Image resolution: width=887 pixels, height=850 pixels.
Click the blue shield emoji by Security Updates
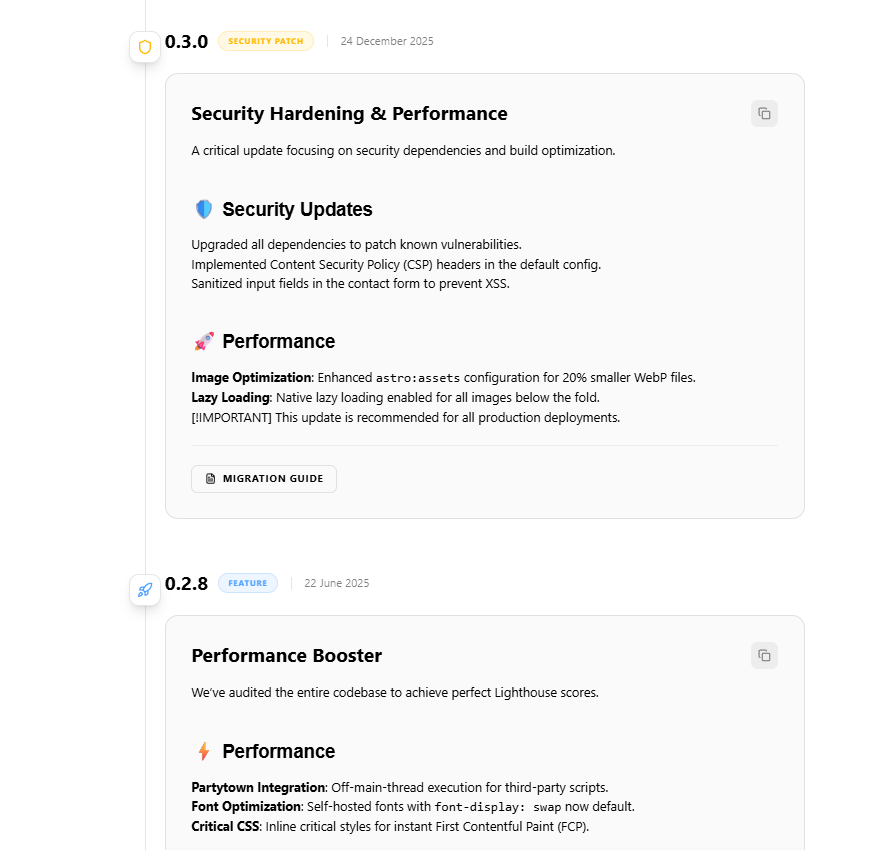point(204,209)
